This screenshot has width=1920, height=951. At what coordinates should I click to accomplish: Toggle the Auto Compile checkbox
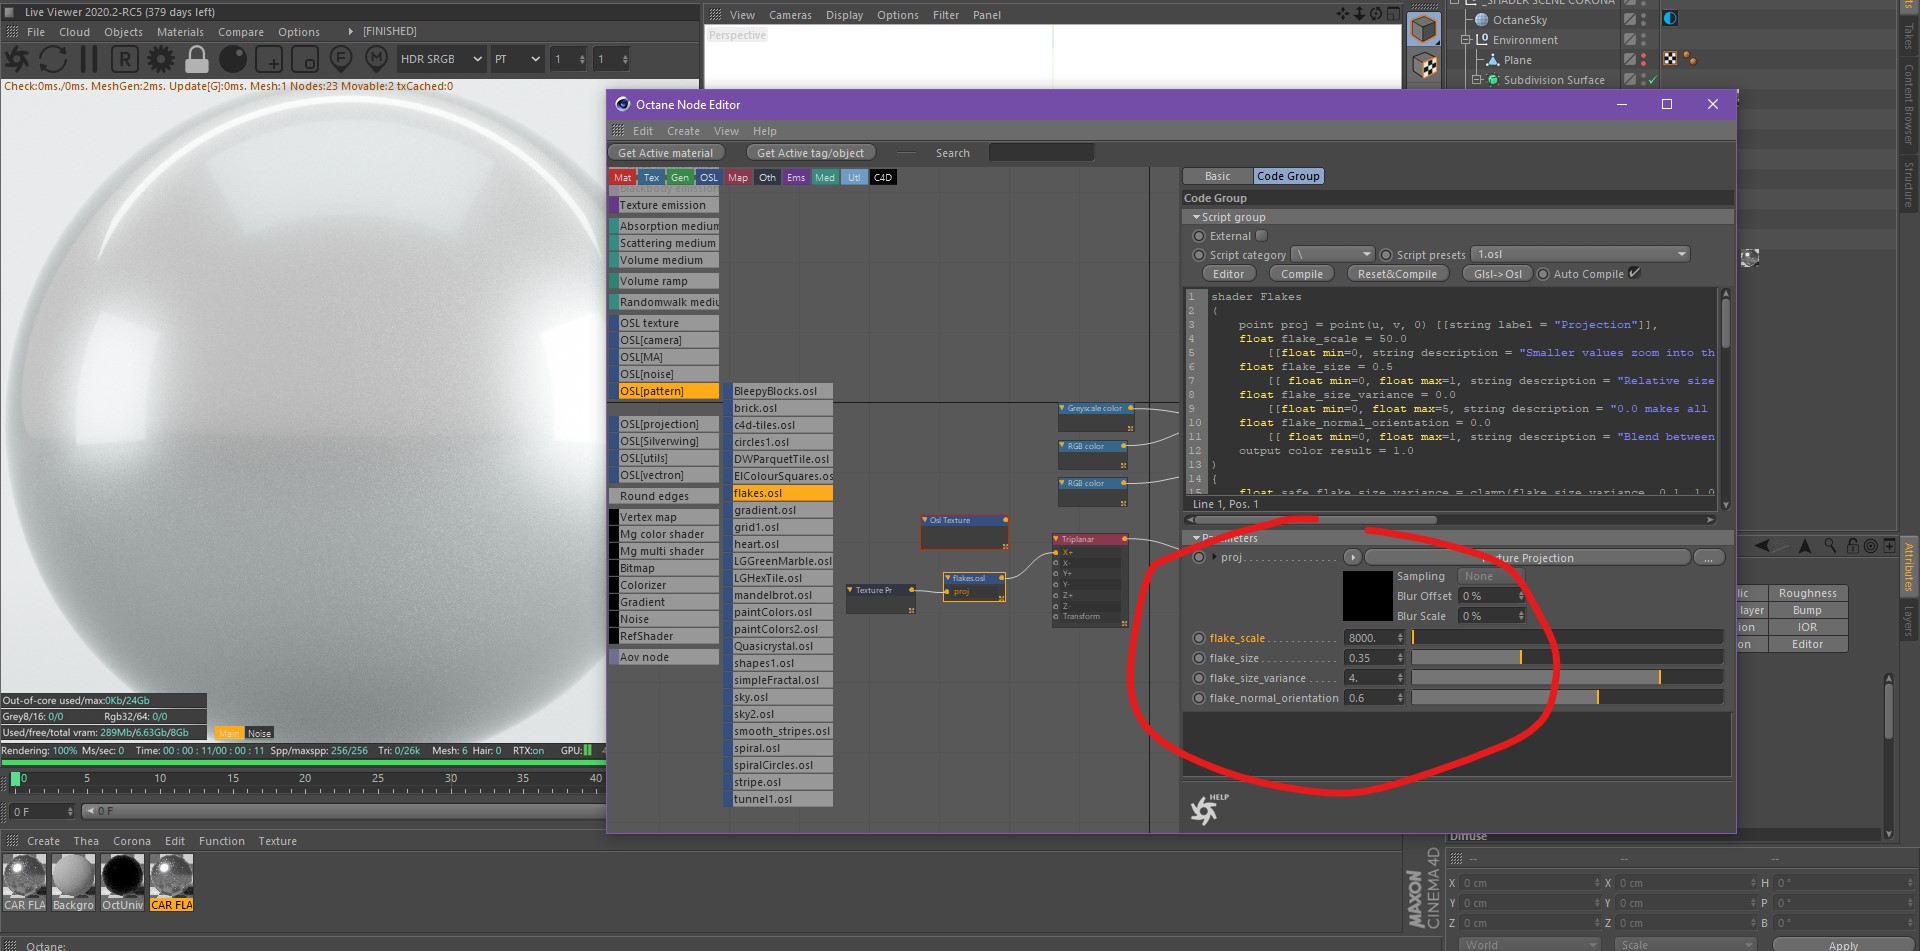[x=1635, y=273]
